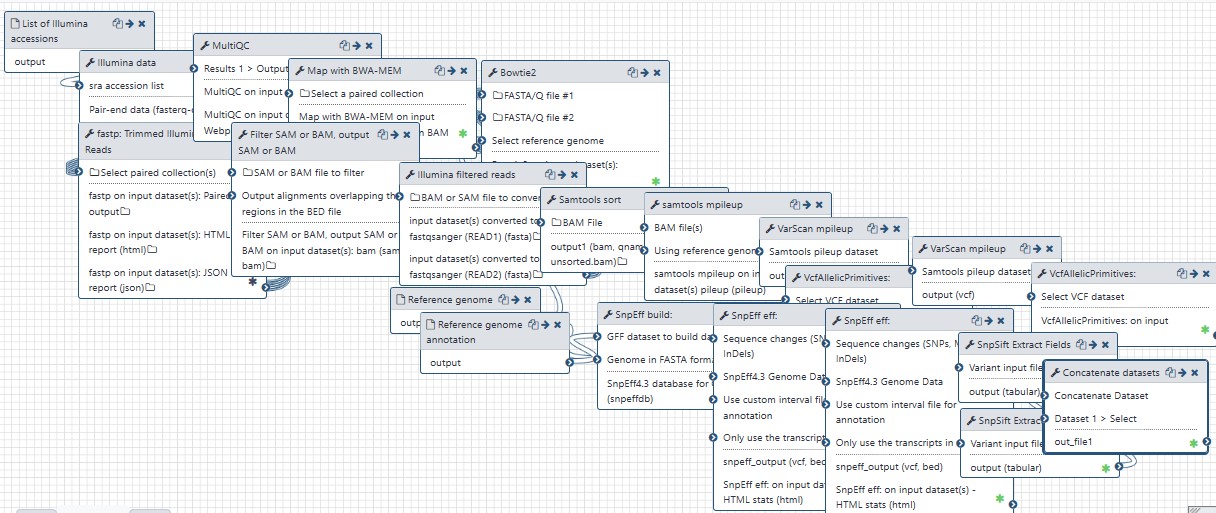The width and height of the screenshot is (1216, 513).
Task: Duplicate the Bowtie2 node
Action: point(633,73)
